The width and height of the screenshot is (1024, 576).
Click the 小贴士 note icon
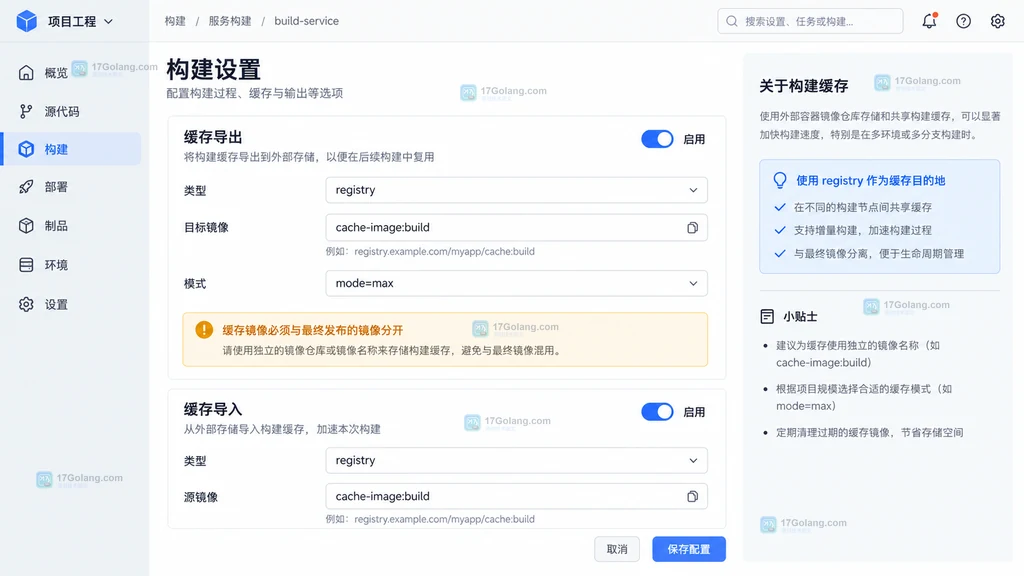click(767, 317)
